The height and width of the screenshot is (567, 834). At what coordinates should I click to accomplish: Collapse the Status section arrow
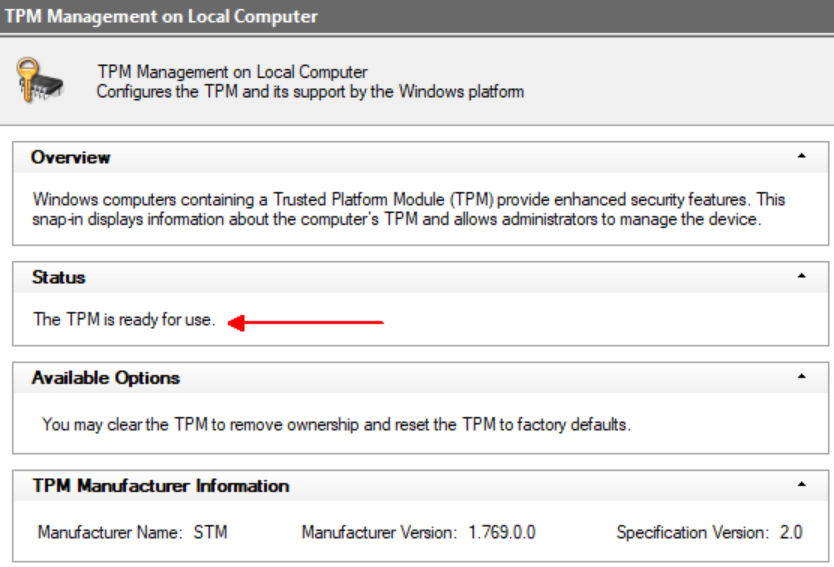click(802, 276)
